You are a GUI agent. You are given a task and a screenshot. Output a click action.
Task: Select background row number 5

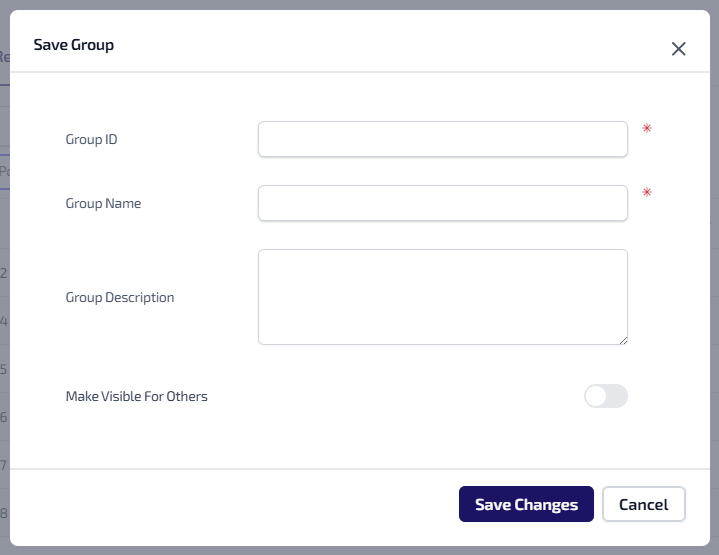[4, 368]
